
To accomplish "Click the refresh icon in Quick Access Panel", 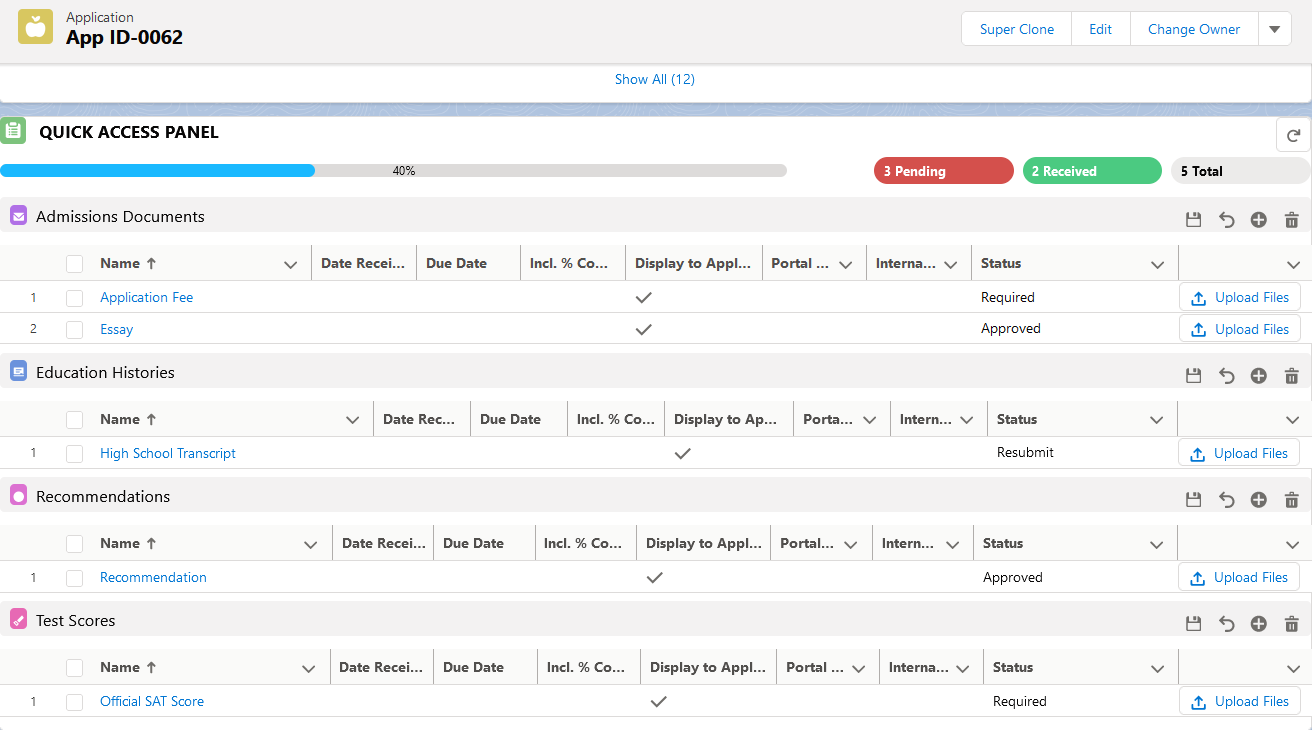I will point(1292,135).
